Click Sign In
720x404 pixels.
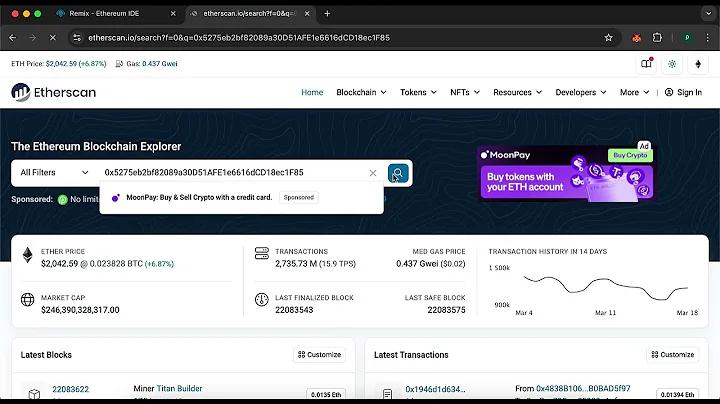tap(683, 92)
